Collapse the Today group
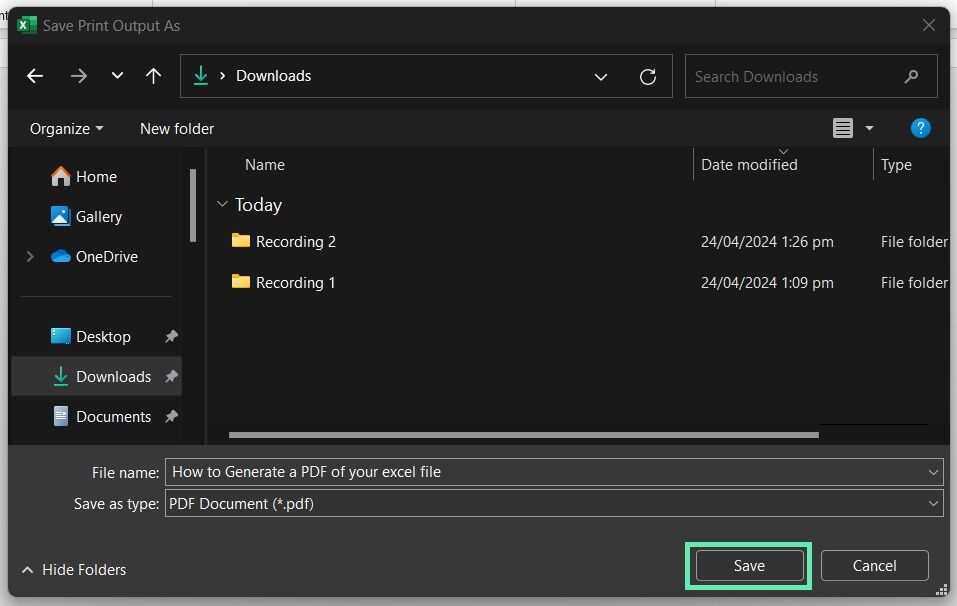This screenshot has width=957, height=606. coord(222,204)
